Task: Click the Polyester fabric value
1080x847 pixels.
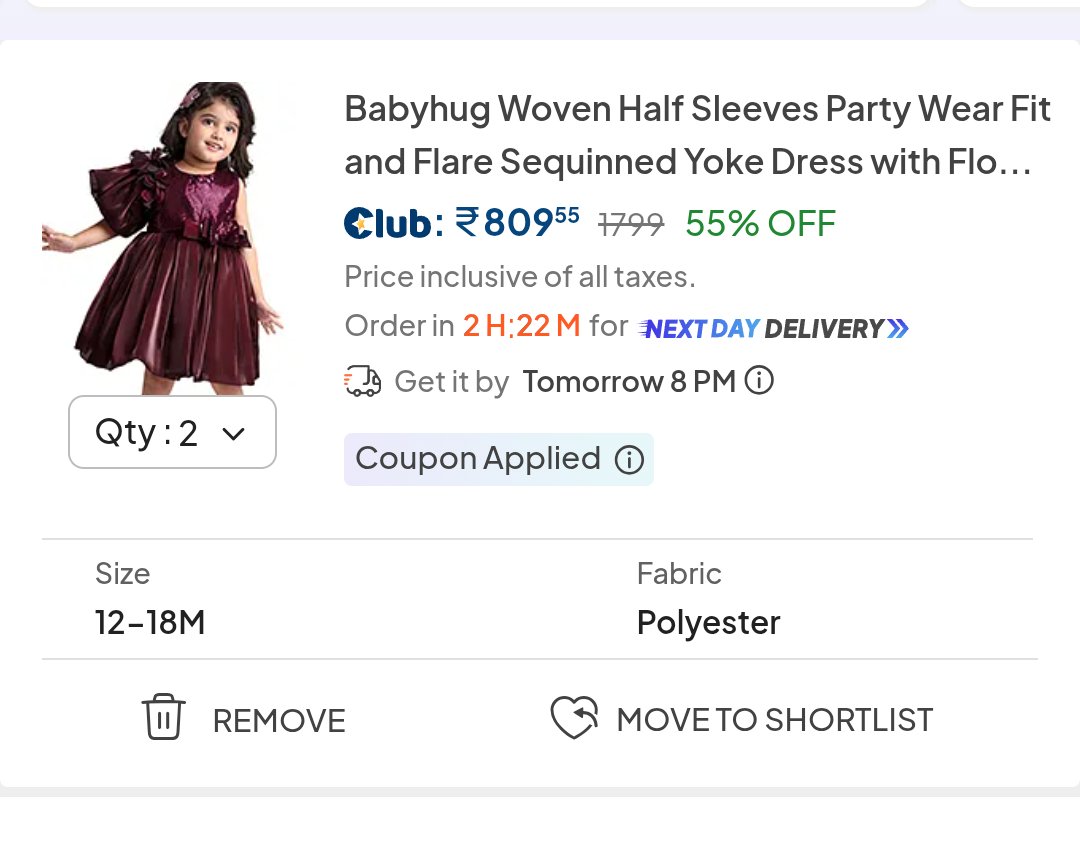Action: (709, 623)
